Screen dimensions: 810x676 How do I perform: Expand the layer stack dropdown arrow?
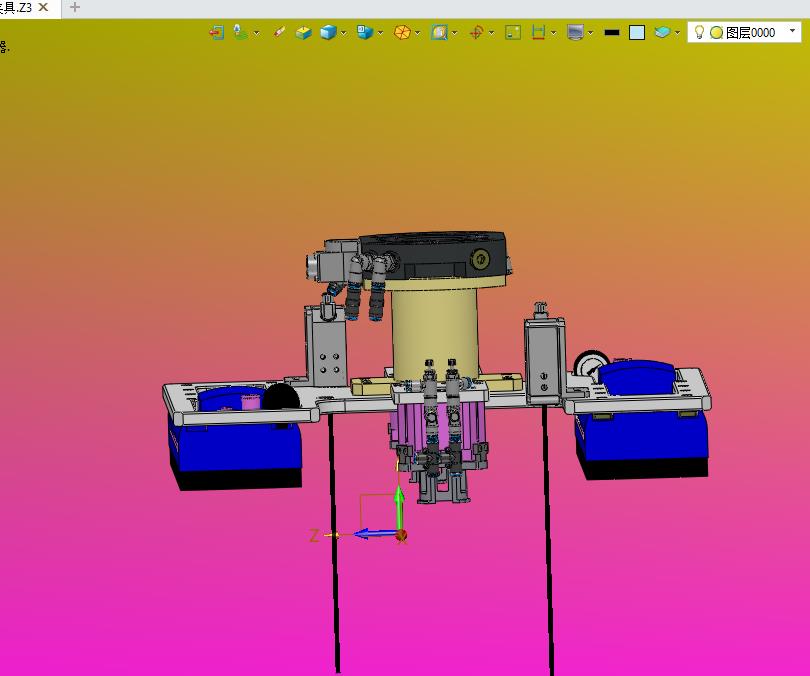tap(678, 33)
